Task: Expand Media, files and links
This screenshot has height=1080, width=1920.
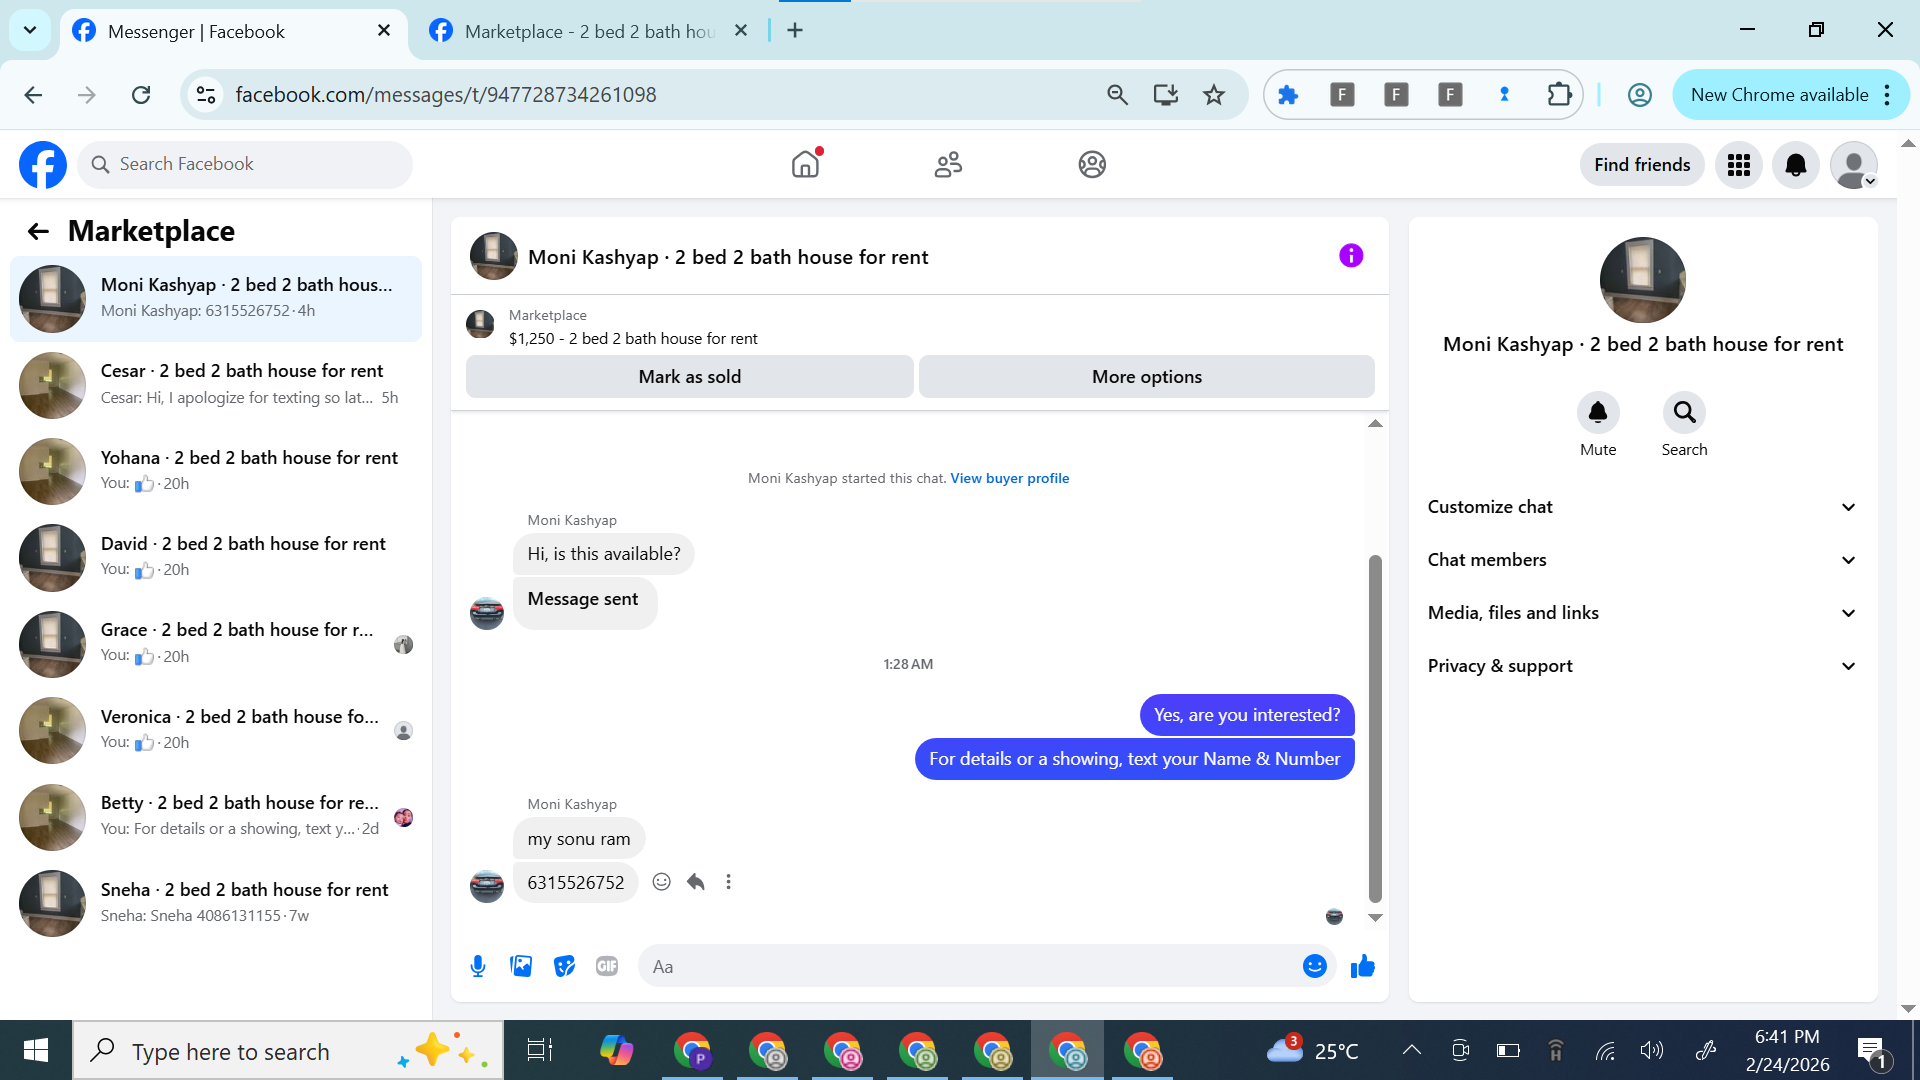Action: click(1642, 613)
